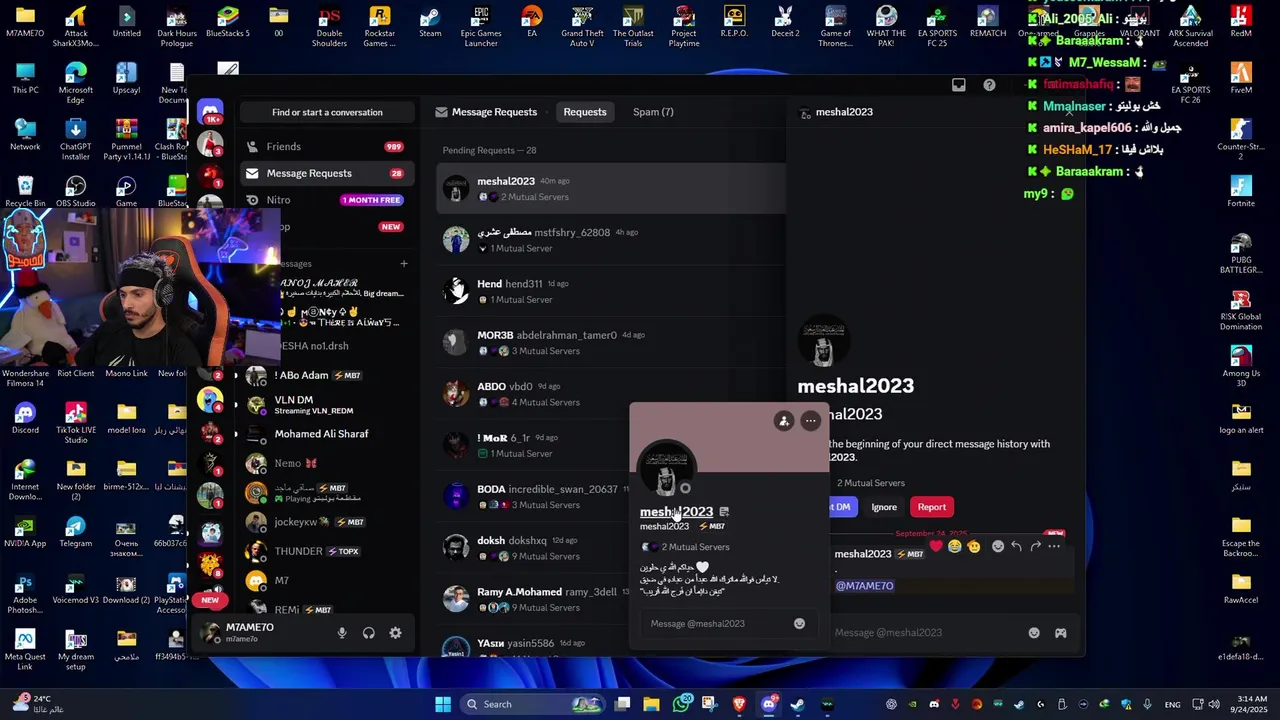Open Telegram desktop shortcut

tap(76, 533)
